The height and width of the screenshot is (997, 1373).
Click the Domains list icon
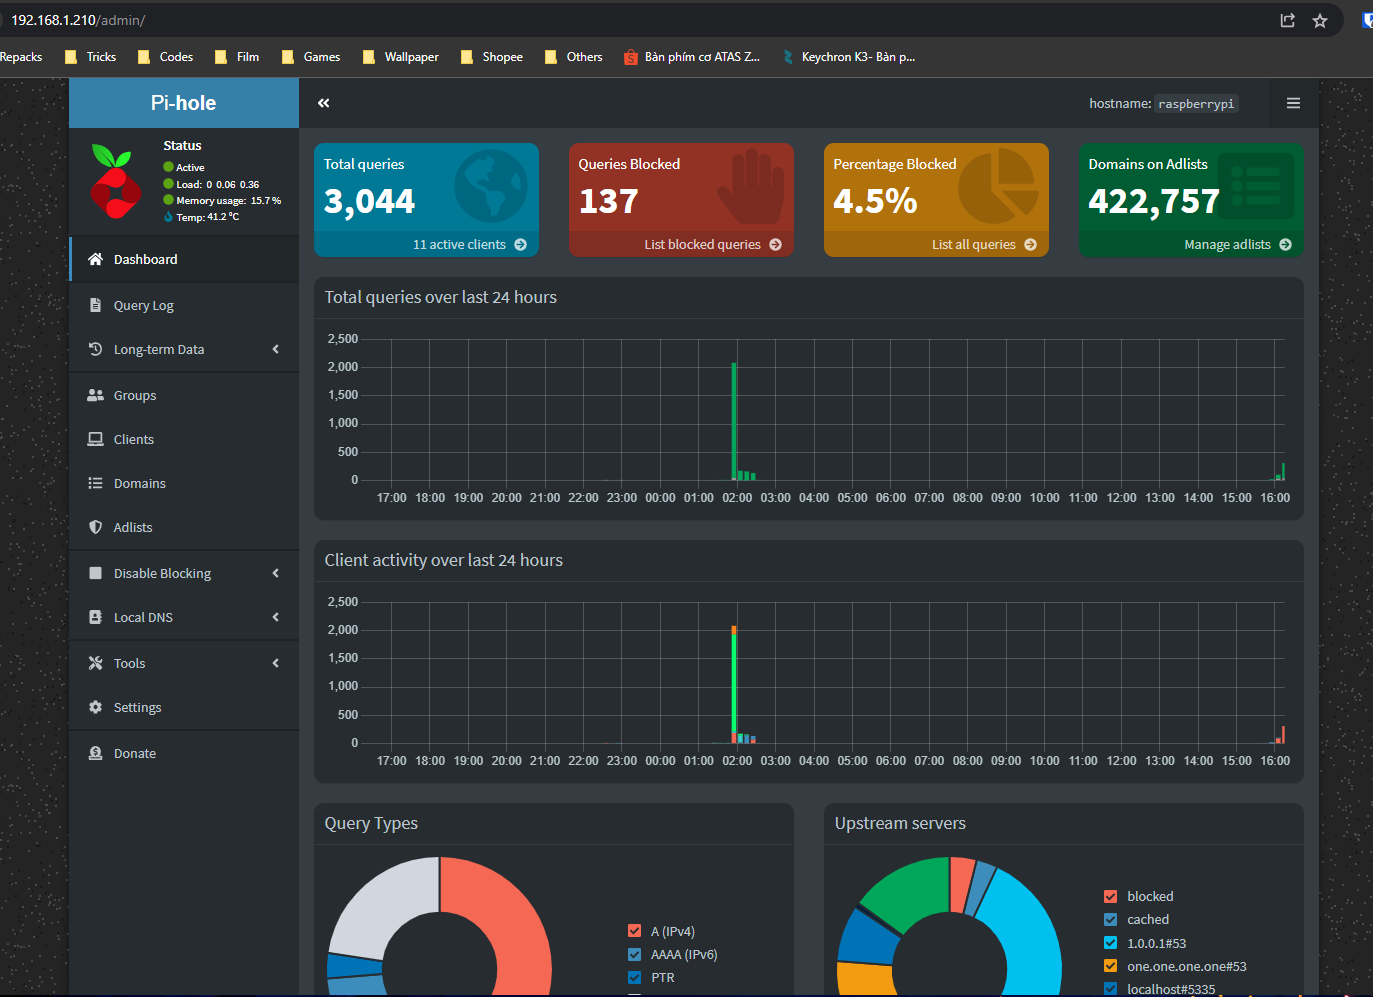tap(95, 483)
